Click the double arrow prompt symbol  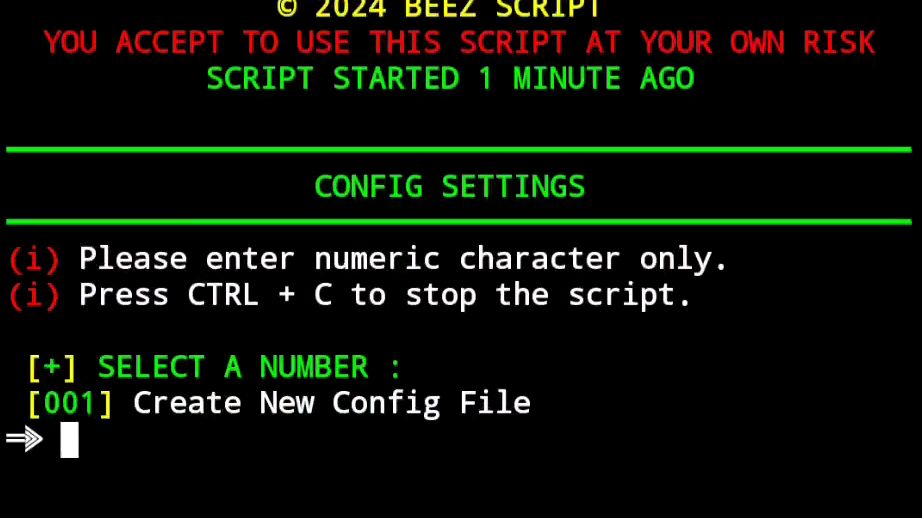click(x=24, y=439)
